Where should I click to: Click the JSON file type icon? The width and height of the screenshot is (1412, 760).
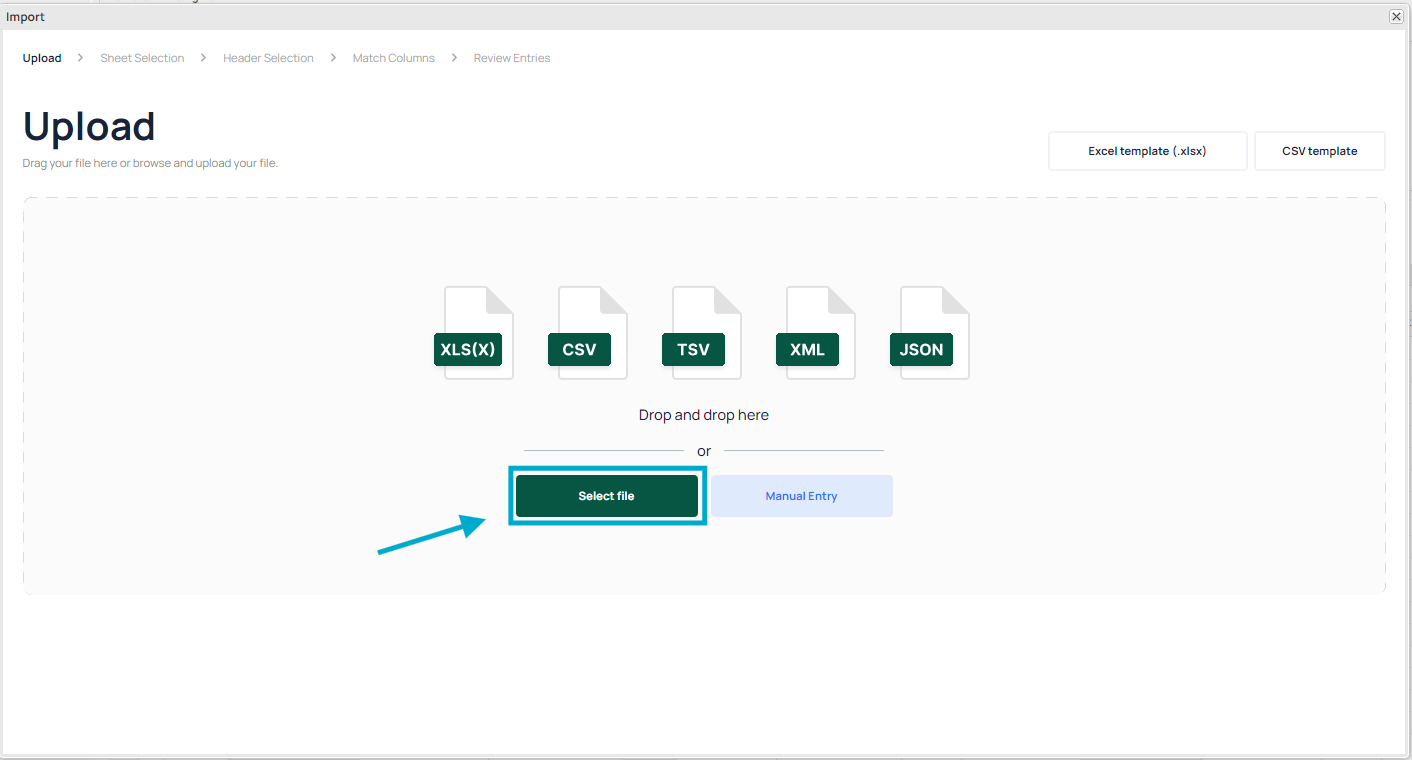(x=929, y=333)
